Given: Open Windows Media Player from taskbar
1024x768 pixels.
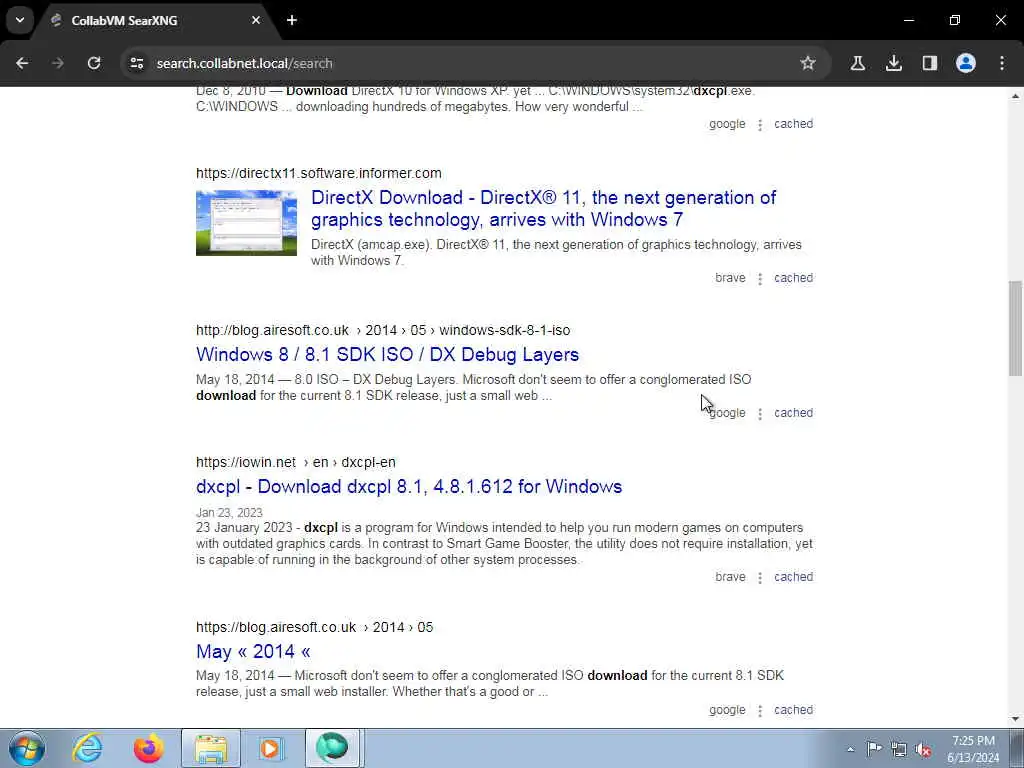Looking at the screenshot, I should point(270,748).
